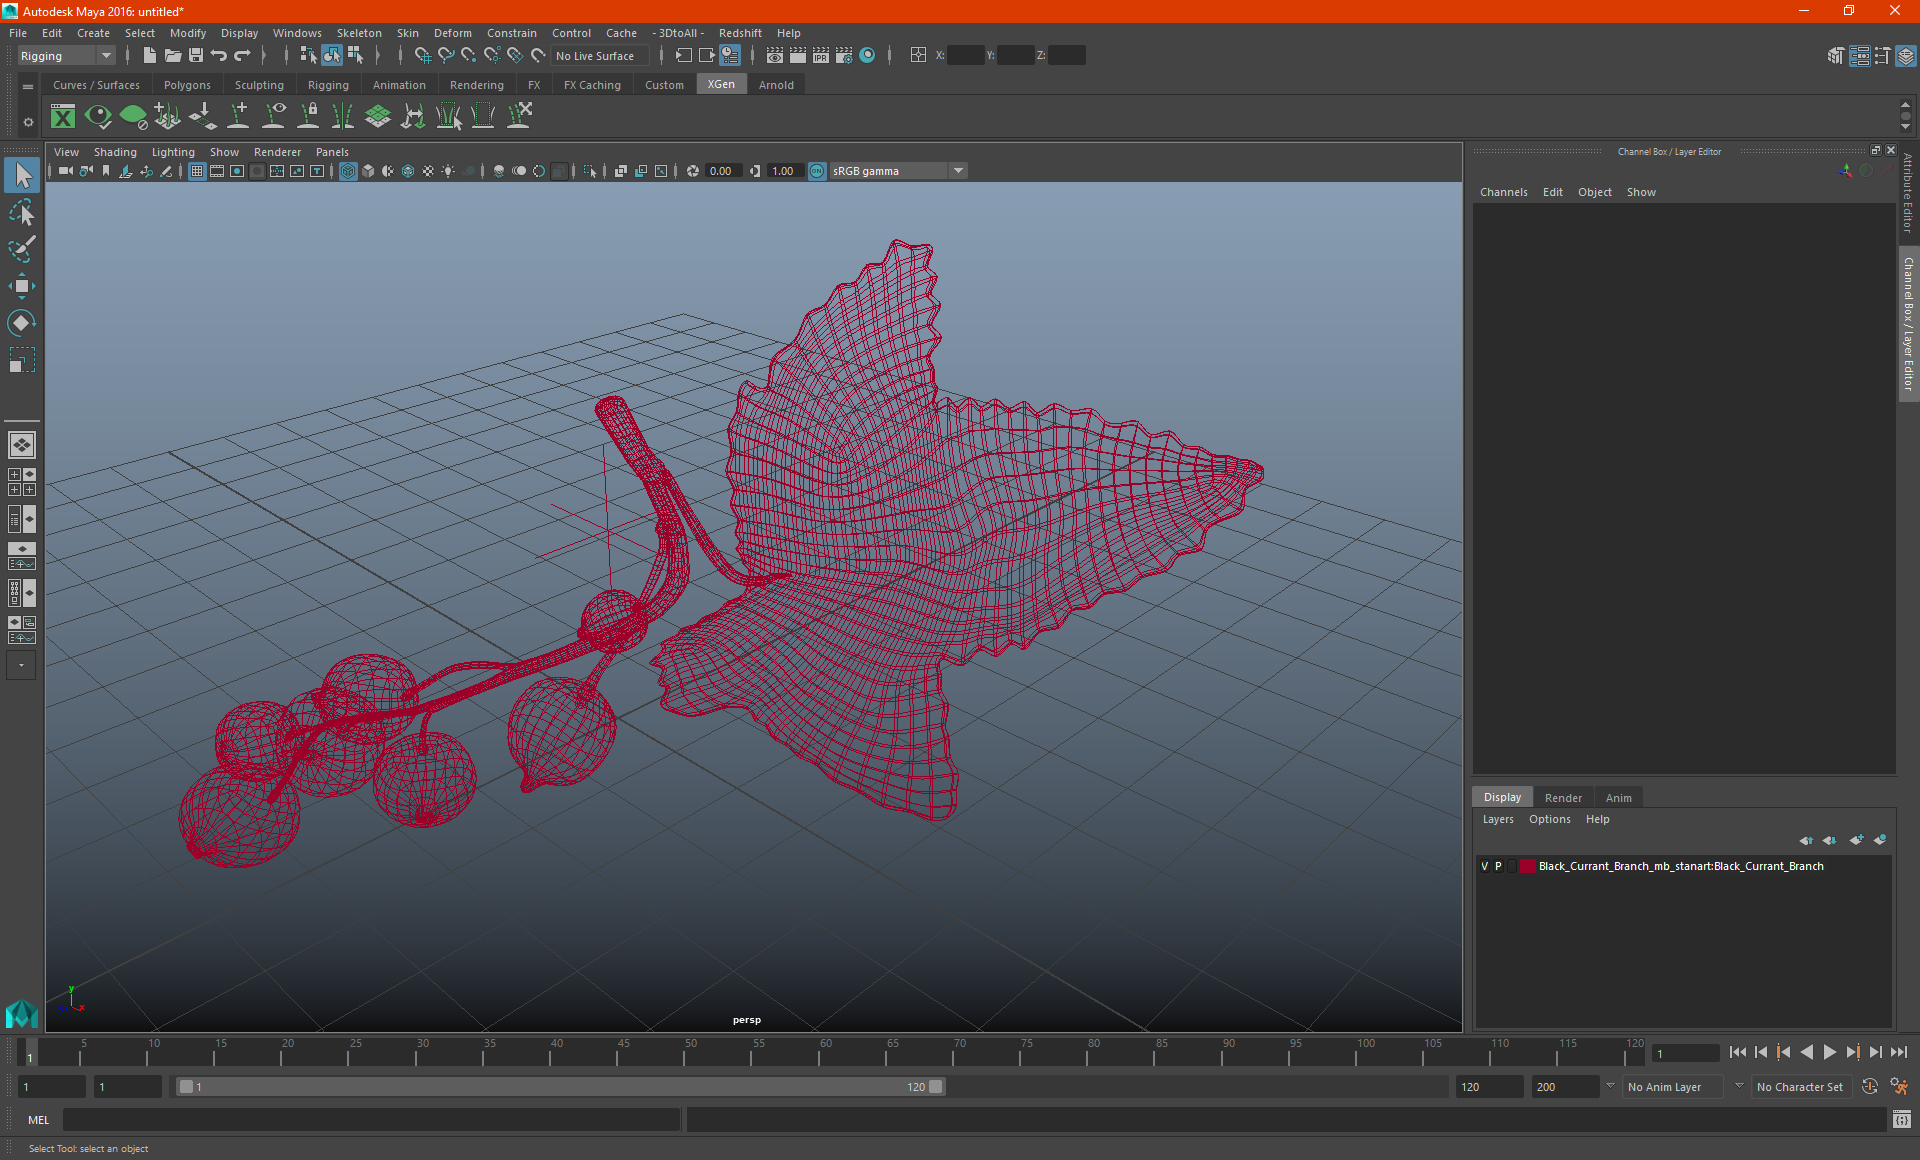Click the Lighting viewport menu
Viewport: 1920px width, 1160px height.
[x=173, y=152]
